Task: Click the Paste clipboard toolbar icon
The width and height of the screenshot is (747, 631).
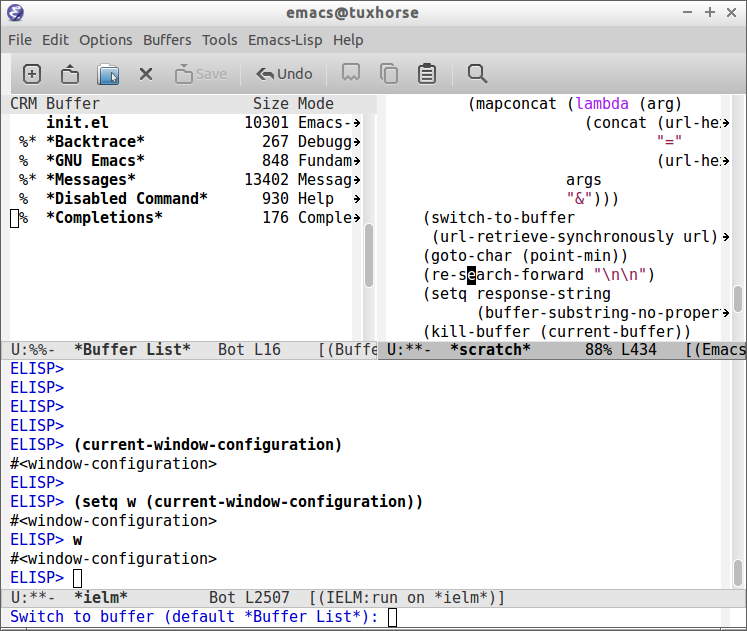Action: 427,74
